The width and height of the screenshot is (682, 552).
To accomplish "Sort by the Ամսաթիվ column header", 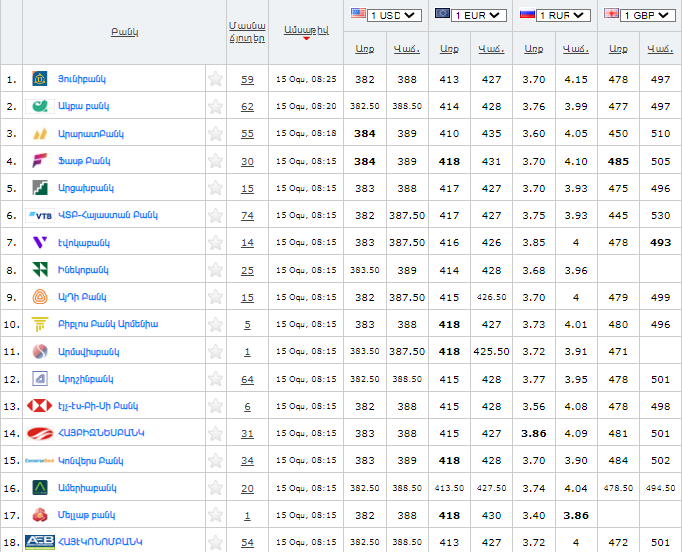I will tap(306, 30).
